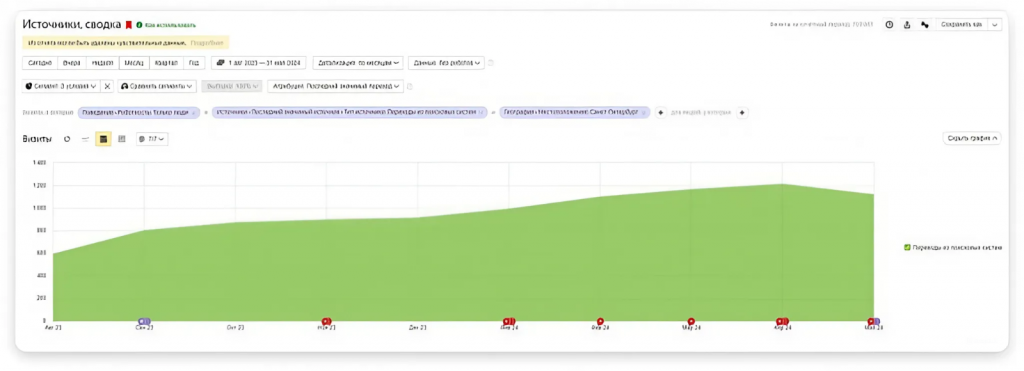Click the purple annotation marker at Сен 23

[144, 321]
